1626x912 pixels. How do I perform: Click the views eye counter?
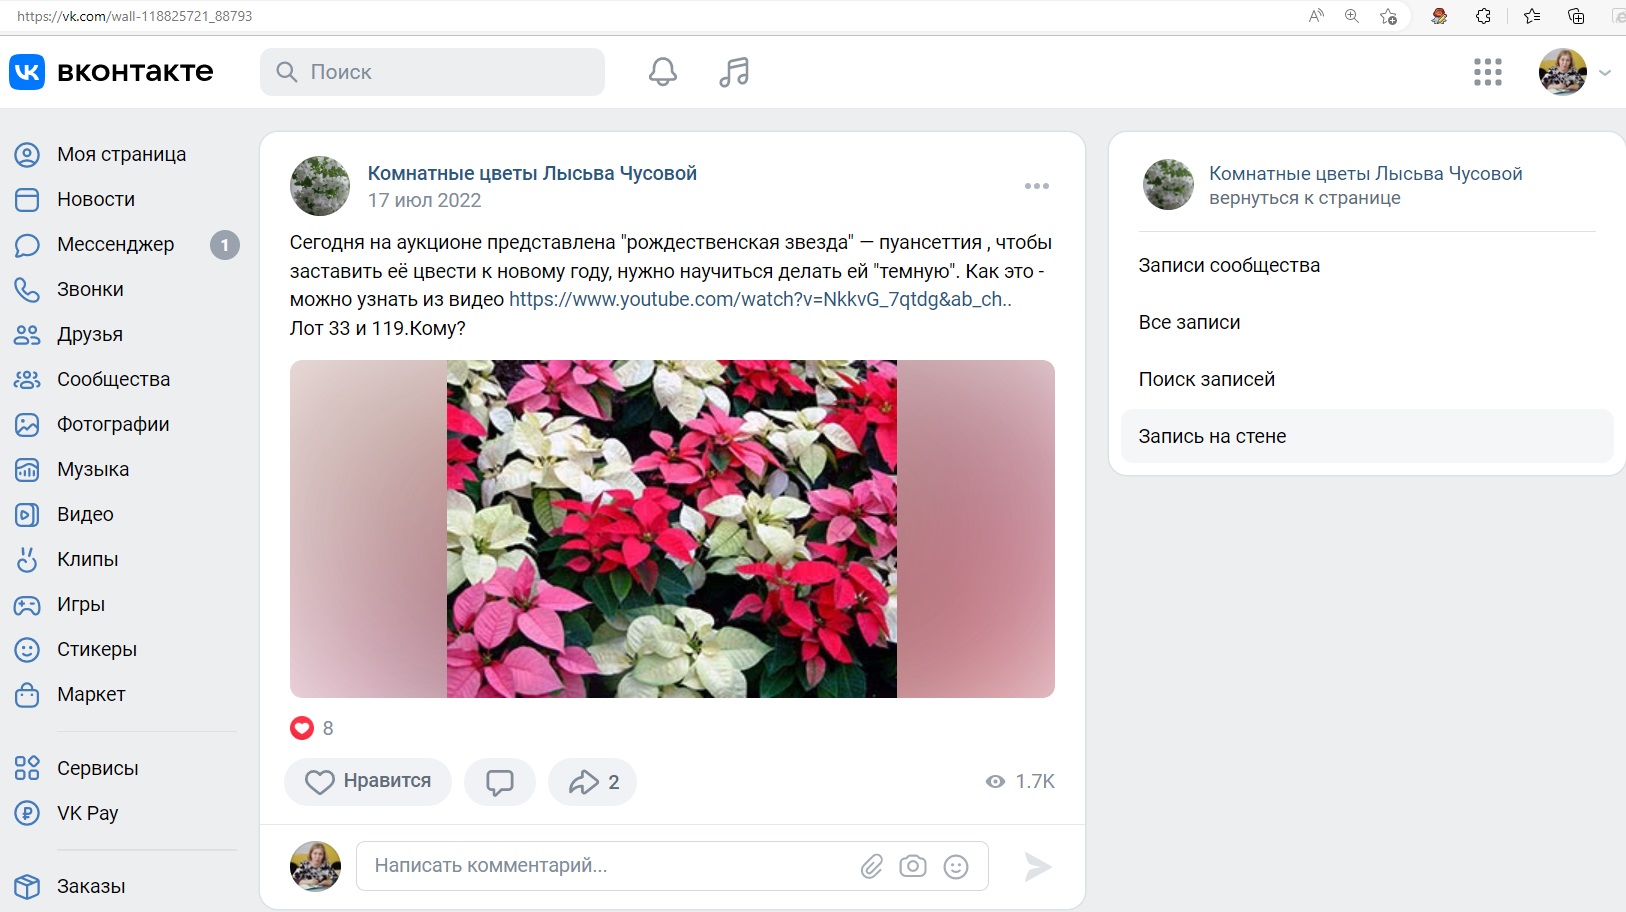pyautogui.click(x=1020, y=781)
